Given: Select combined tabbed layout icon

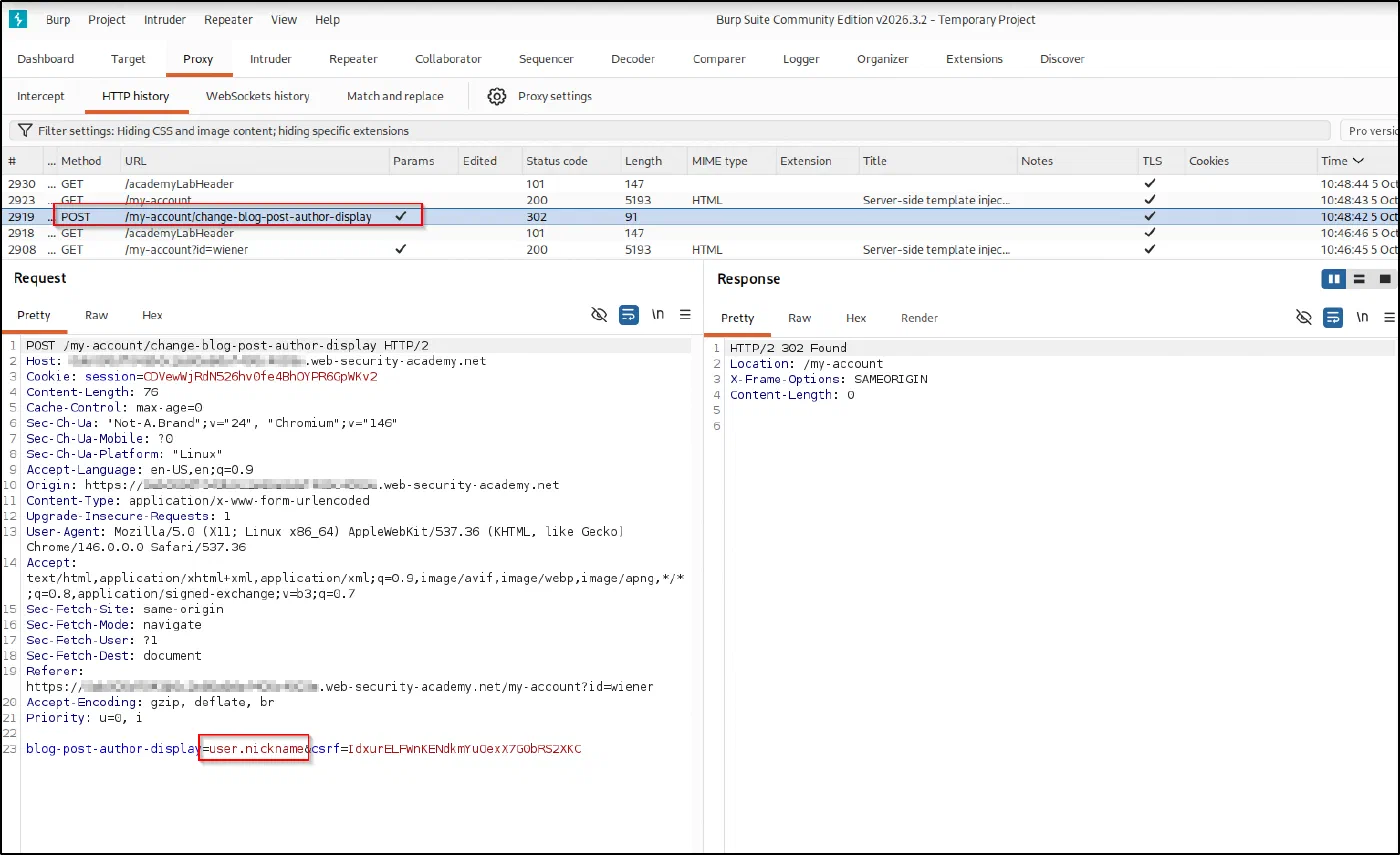Looking at the screenshot, I should pyautogui.click(x=1385, y=279).
